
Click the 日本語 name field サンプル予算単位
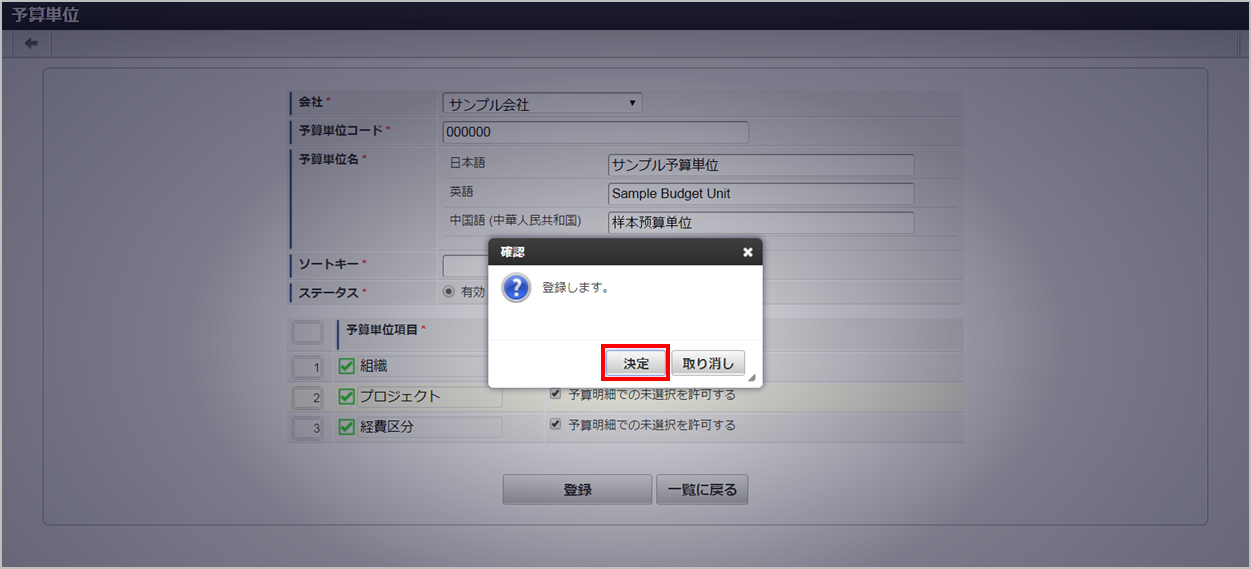coord(761,165)
